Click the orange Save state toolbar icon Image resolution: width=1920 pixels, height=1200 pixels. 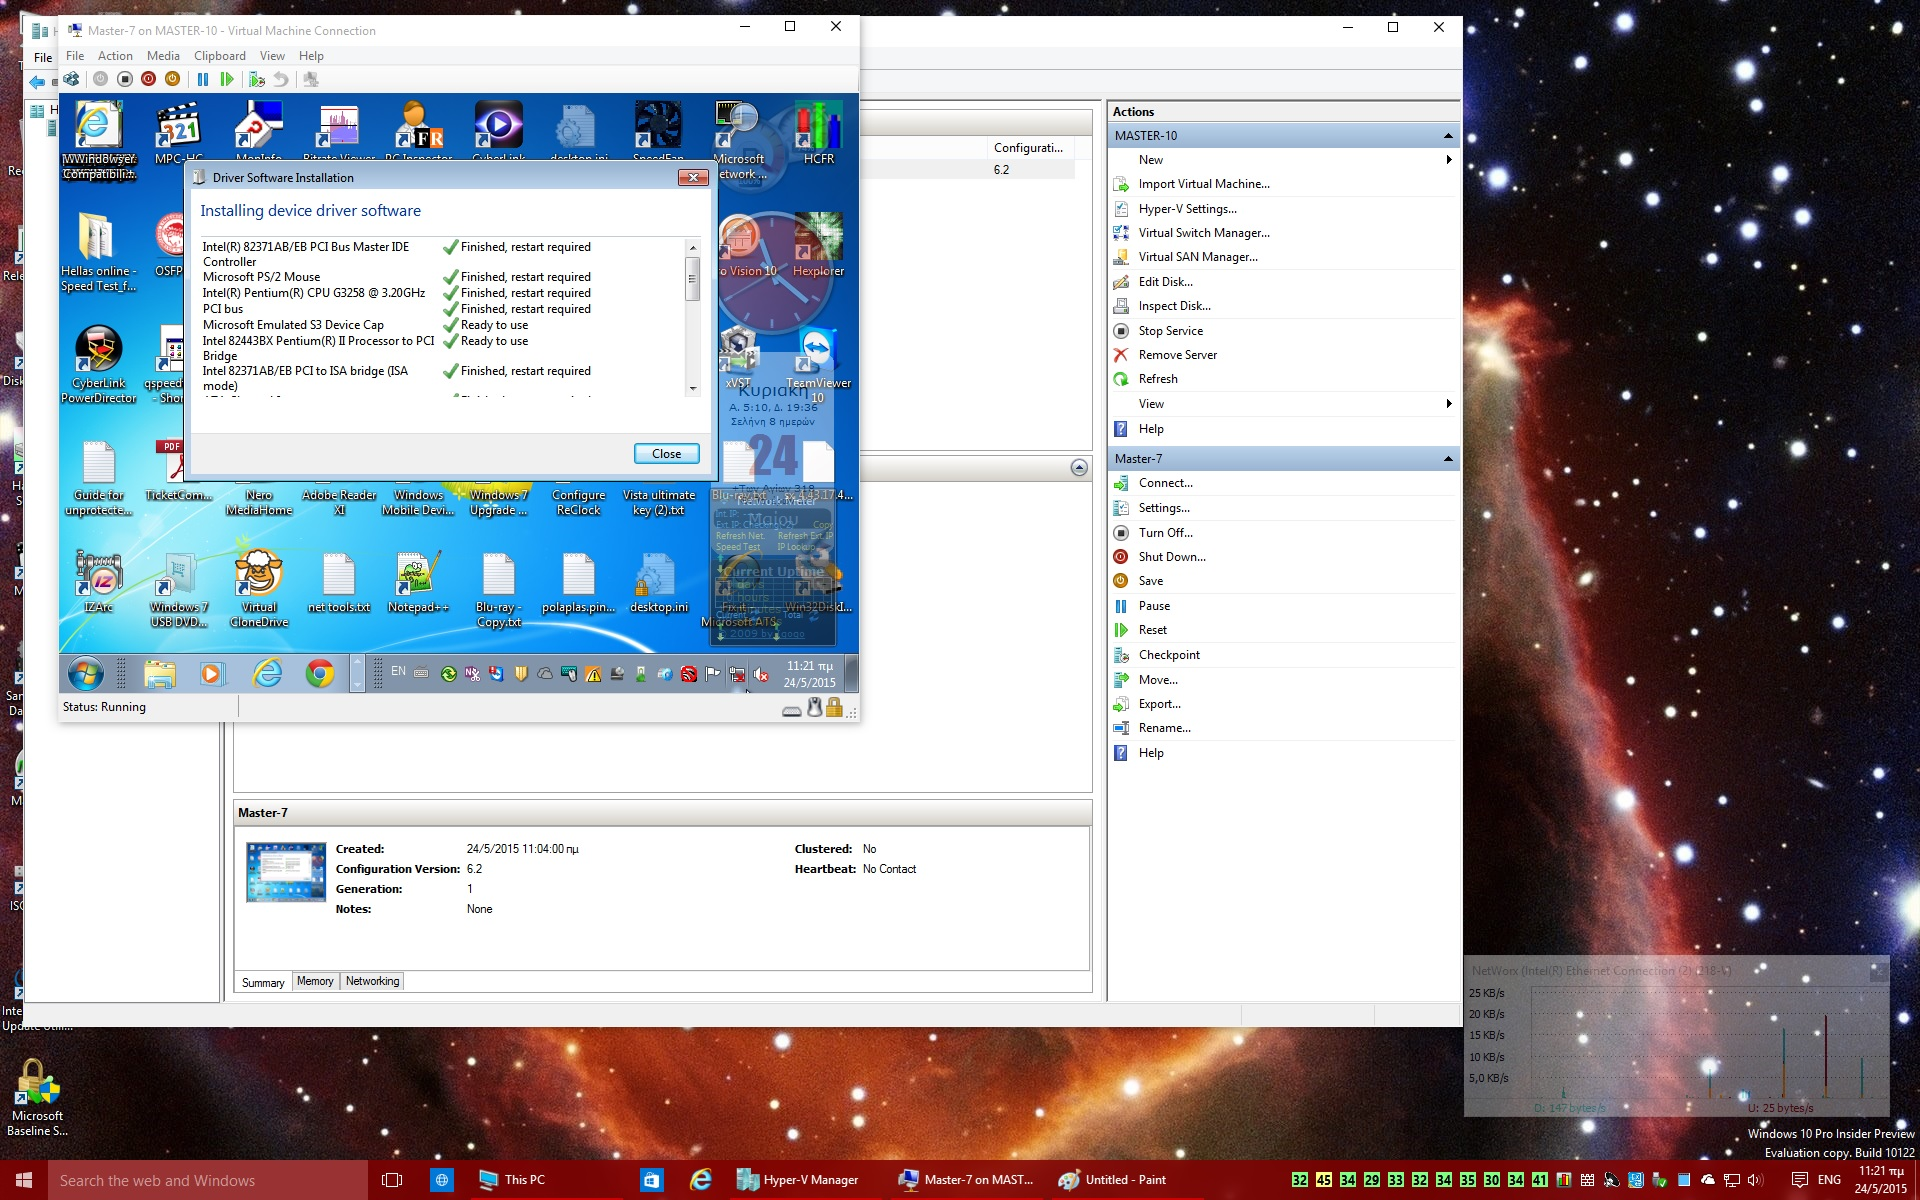[172, 79]
